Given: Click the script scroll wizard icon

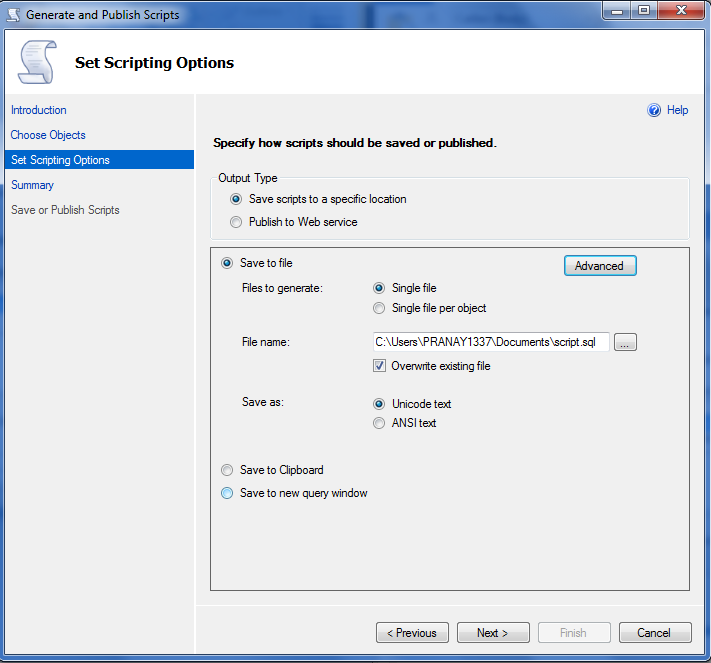Looking at the screenshot, I should (x=36, y=62).
